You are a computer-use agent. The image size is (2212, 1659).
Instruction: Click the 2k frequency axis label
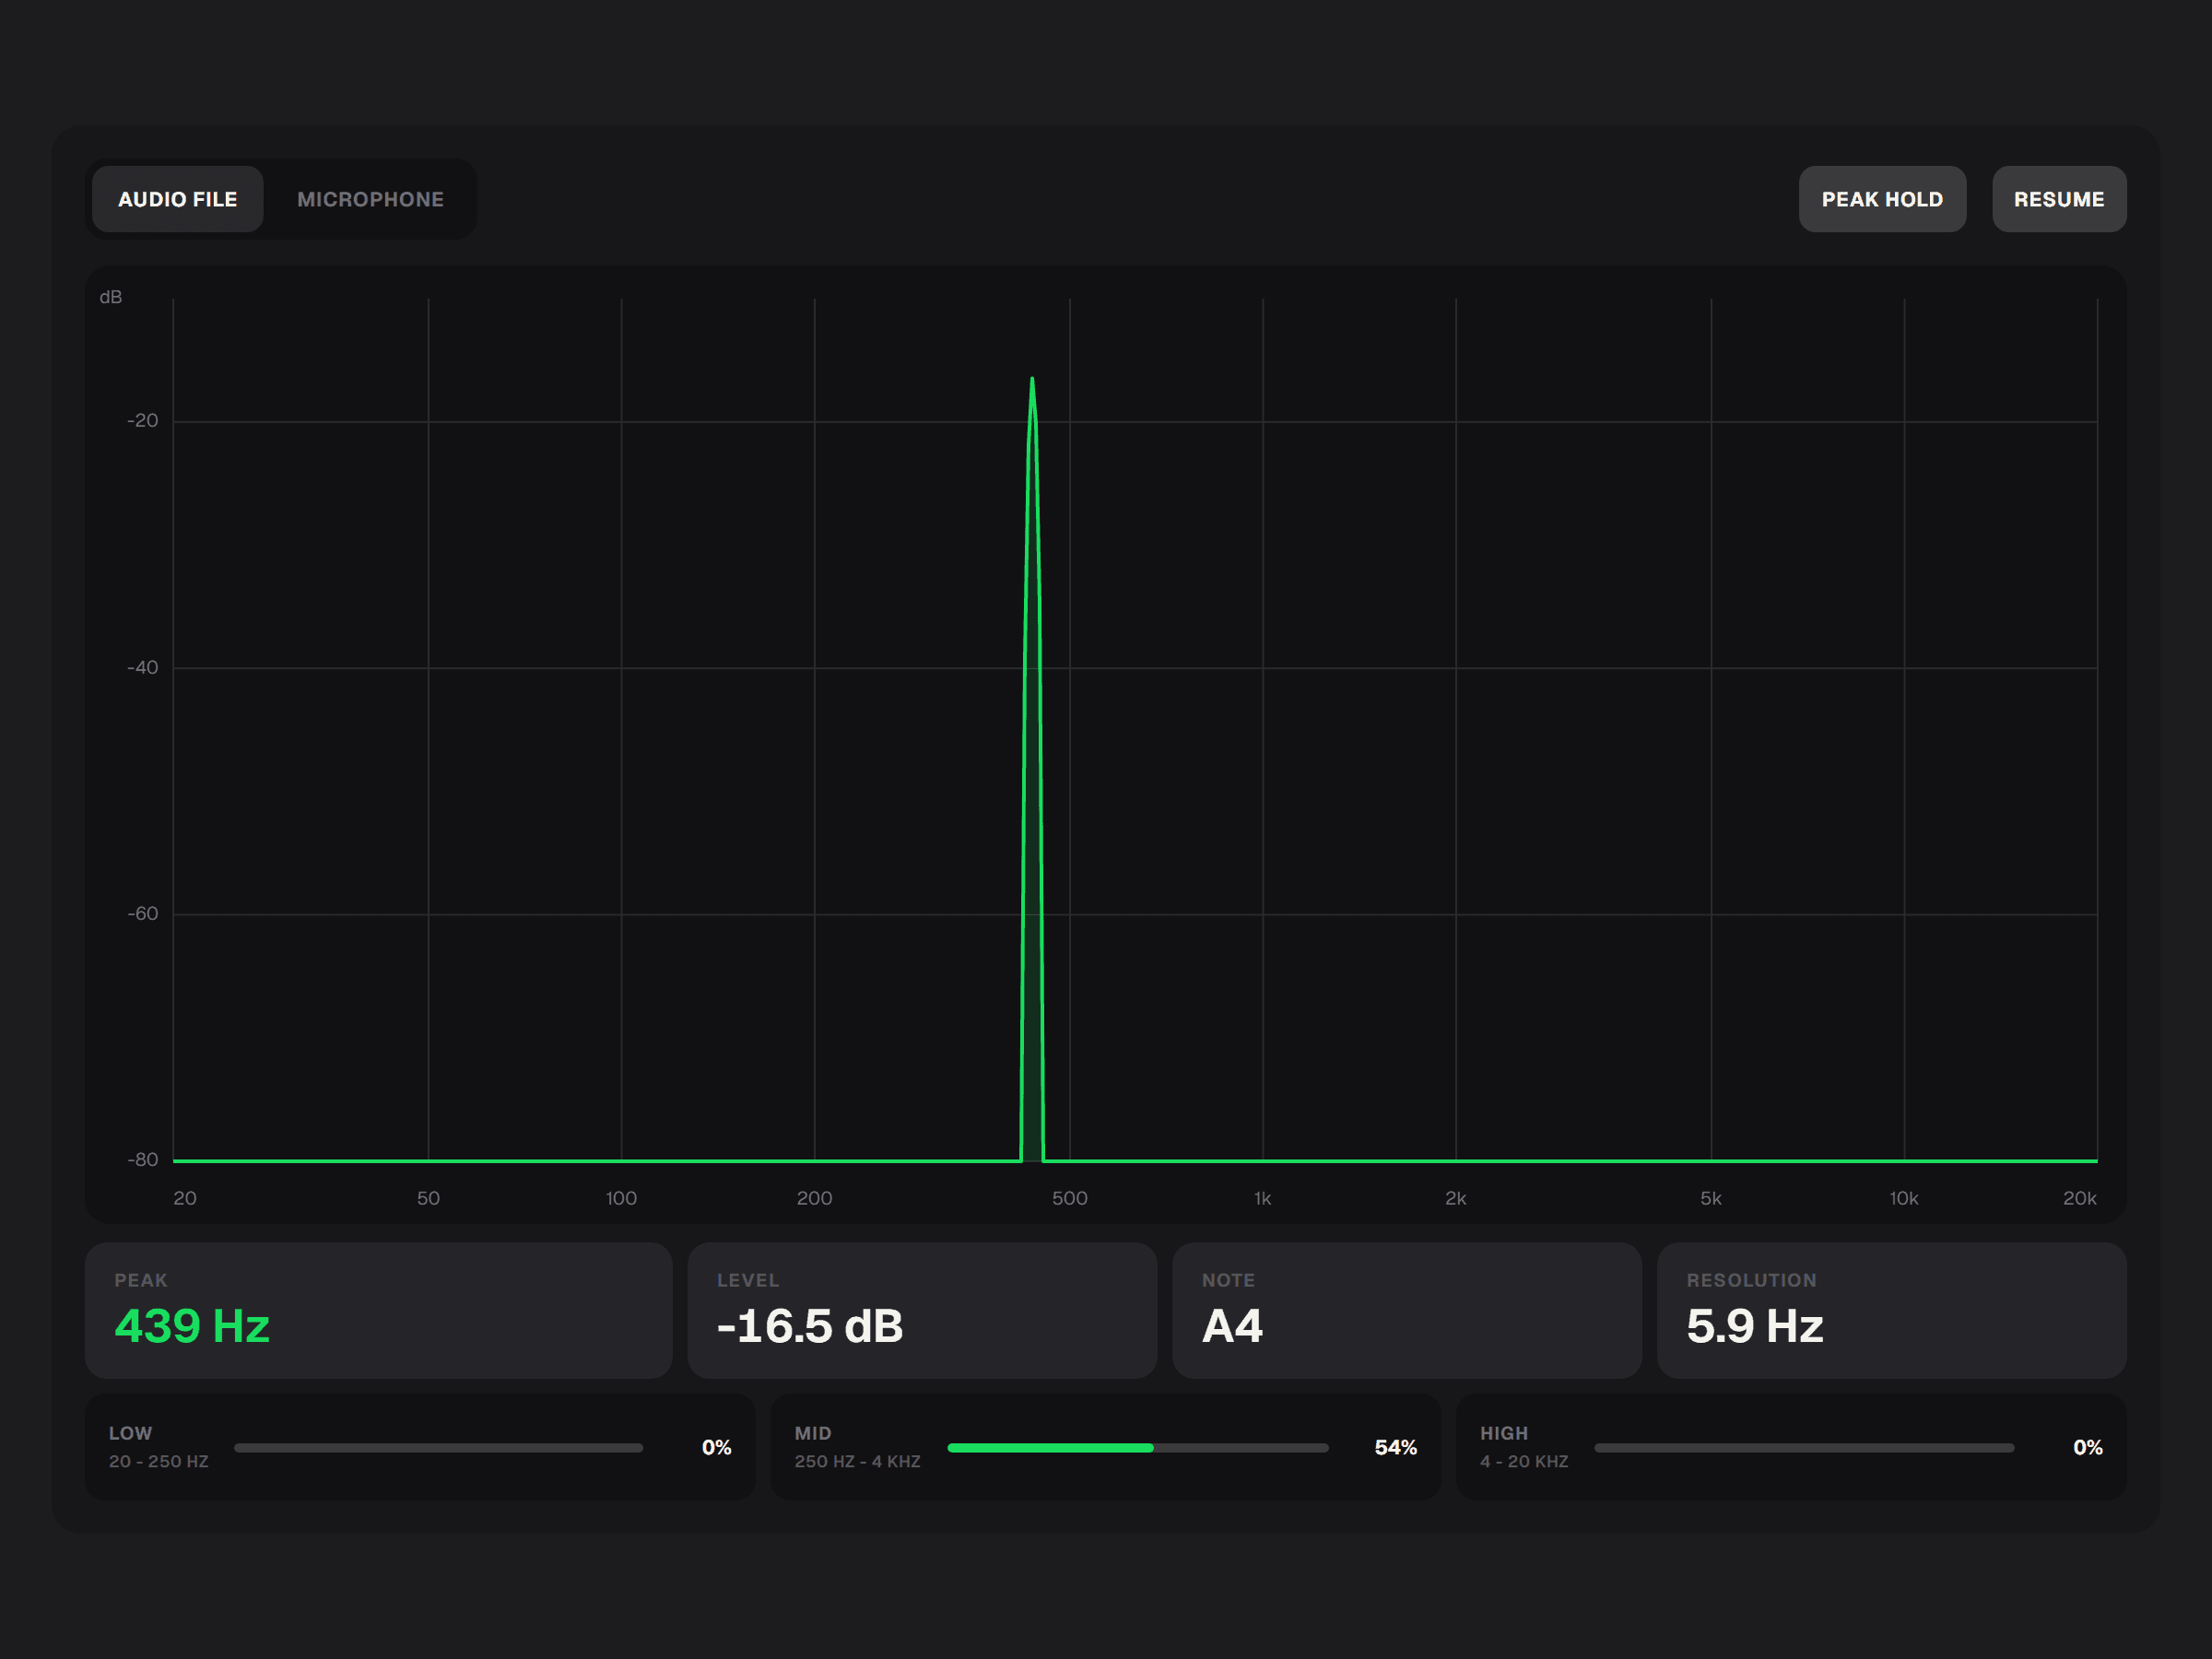coord(1455,1198)
